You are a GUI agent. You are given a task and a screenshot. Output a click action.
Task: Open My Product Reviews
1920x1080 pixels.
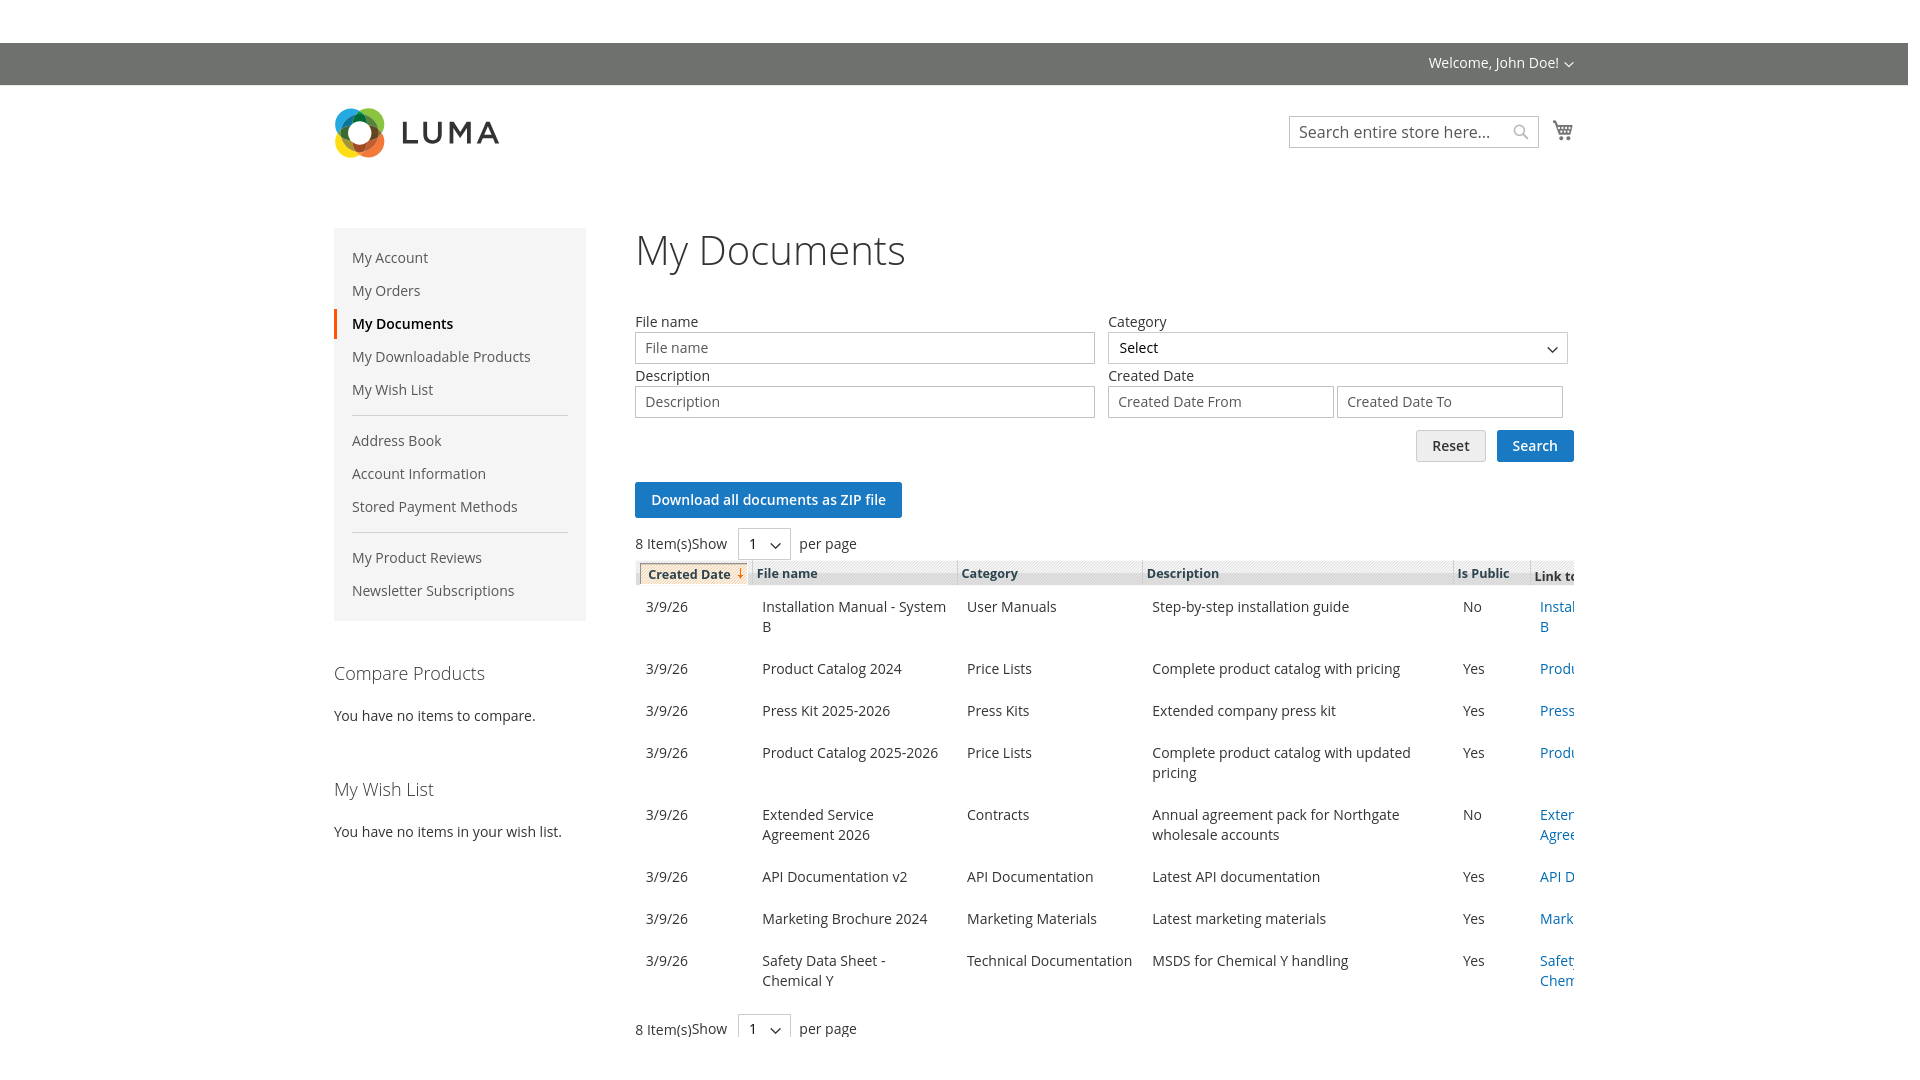417,558
